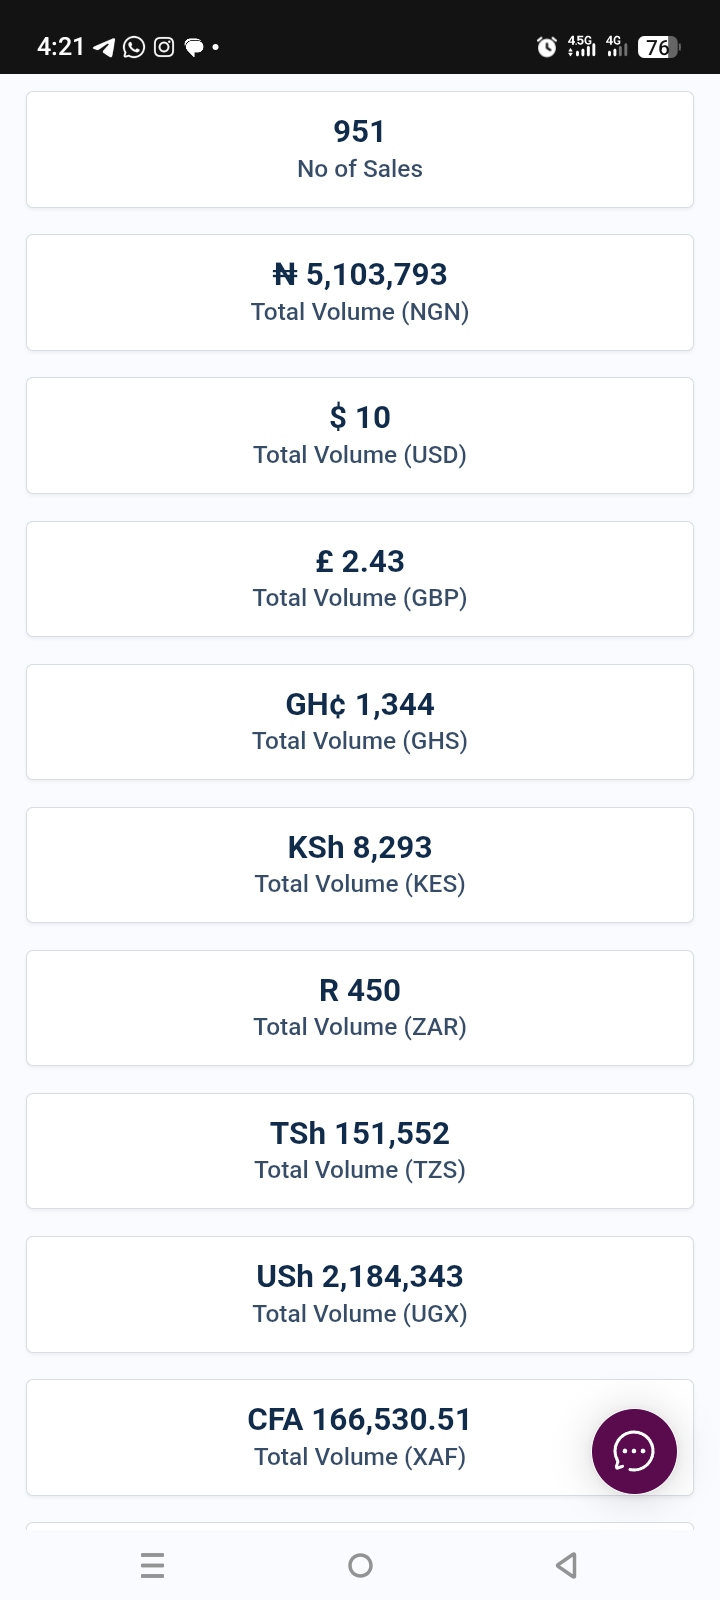Tap the Android home circle icon
720x1600 pixels.
point(360,1565)
